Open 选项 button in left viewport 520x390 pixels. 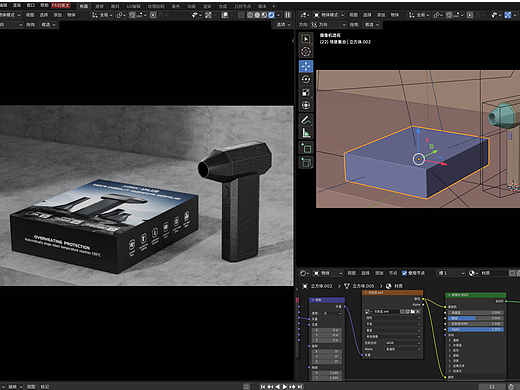pos(283,25)
